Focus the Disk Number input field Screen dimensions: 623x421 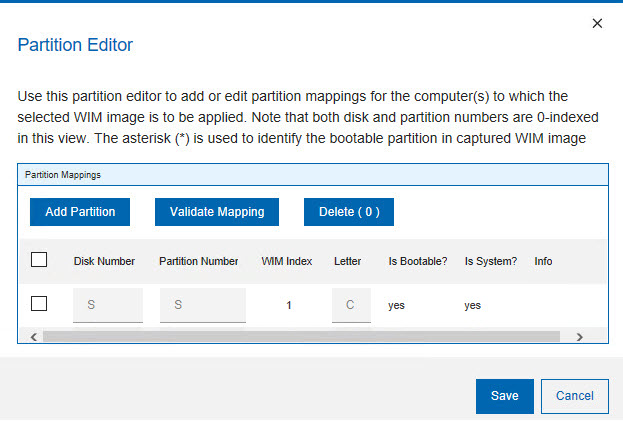click(108, 304)
